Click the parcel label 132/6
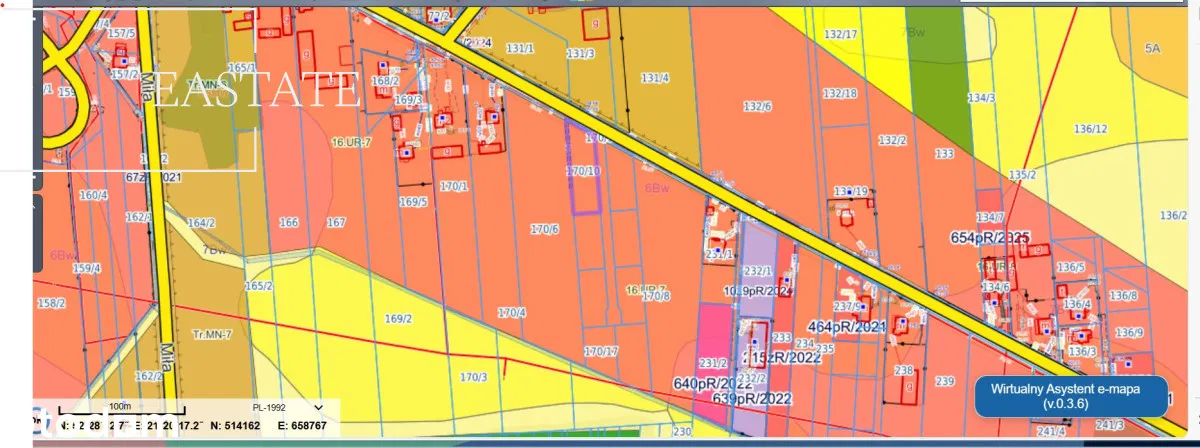This screenshot has width=1200, height=448. tap(758, 107)
